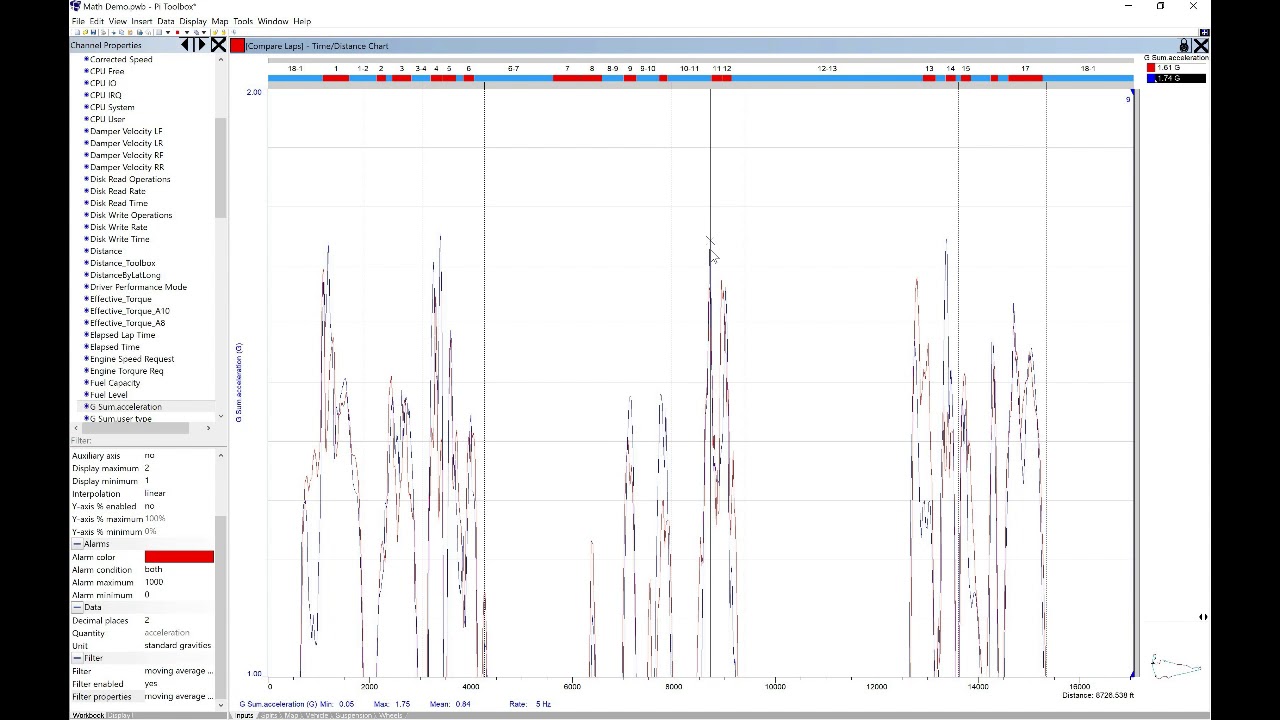Select the Engine Speed Request channel
Screen dimensions: 1280x720
(132, 359)
